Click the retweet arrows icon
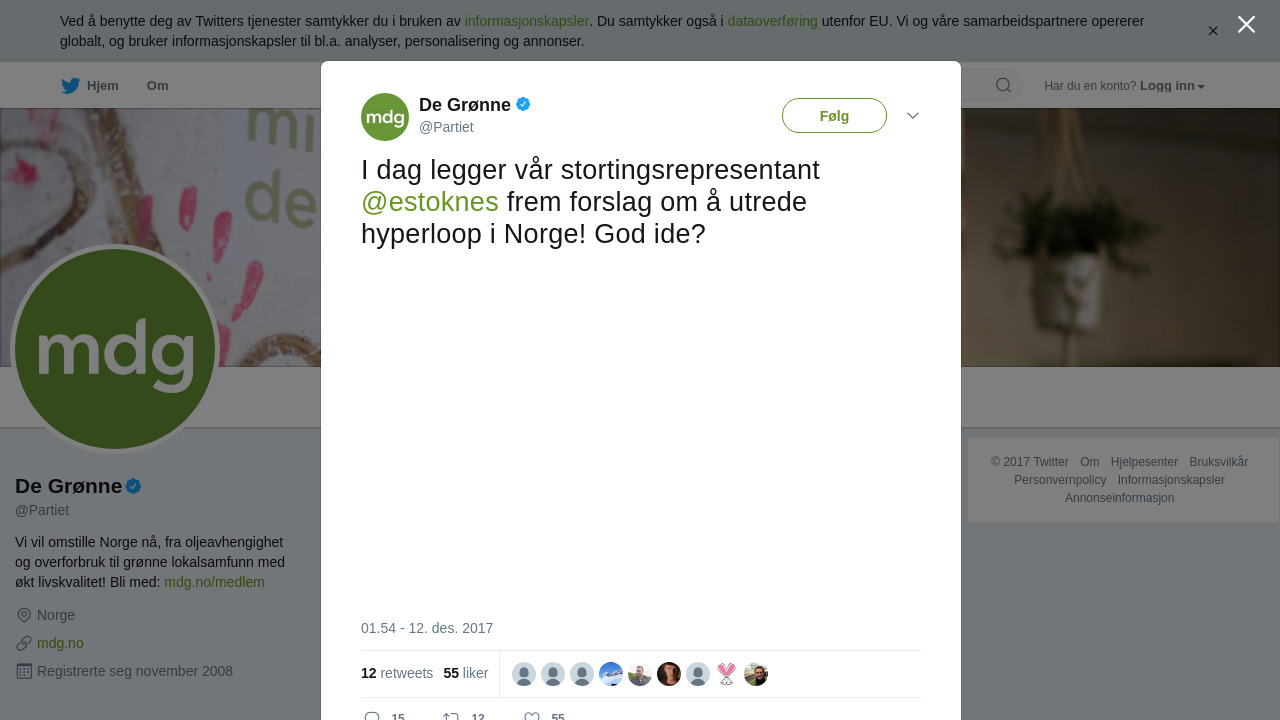Image resolution: width=1280 pixels, height=720 pixels. point(451,716)
